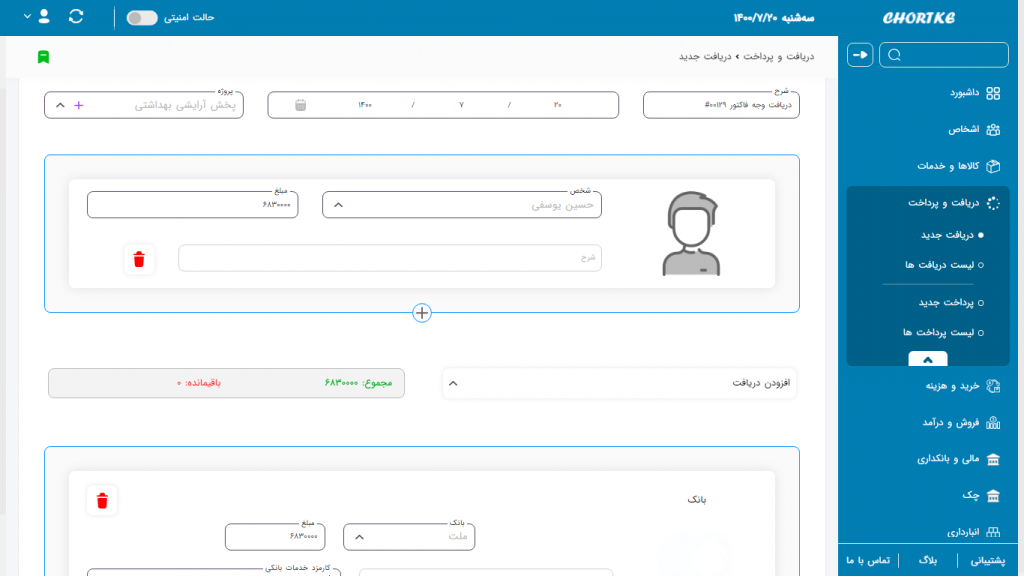Click the search magnifier in the sidebar
Screen dimensions: 1024x576
895,54
